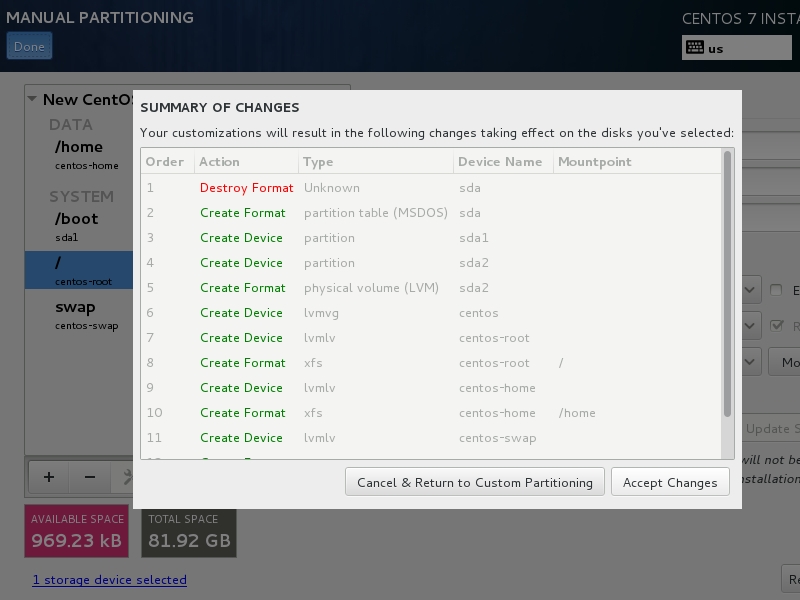The image size is (800, 600).
Task: Toggle the checked Reformat checkbox
Action: tap(776, 326)
